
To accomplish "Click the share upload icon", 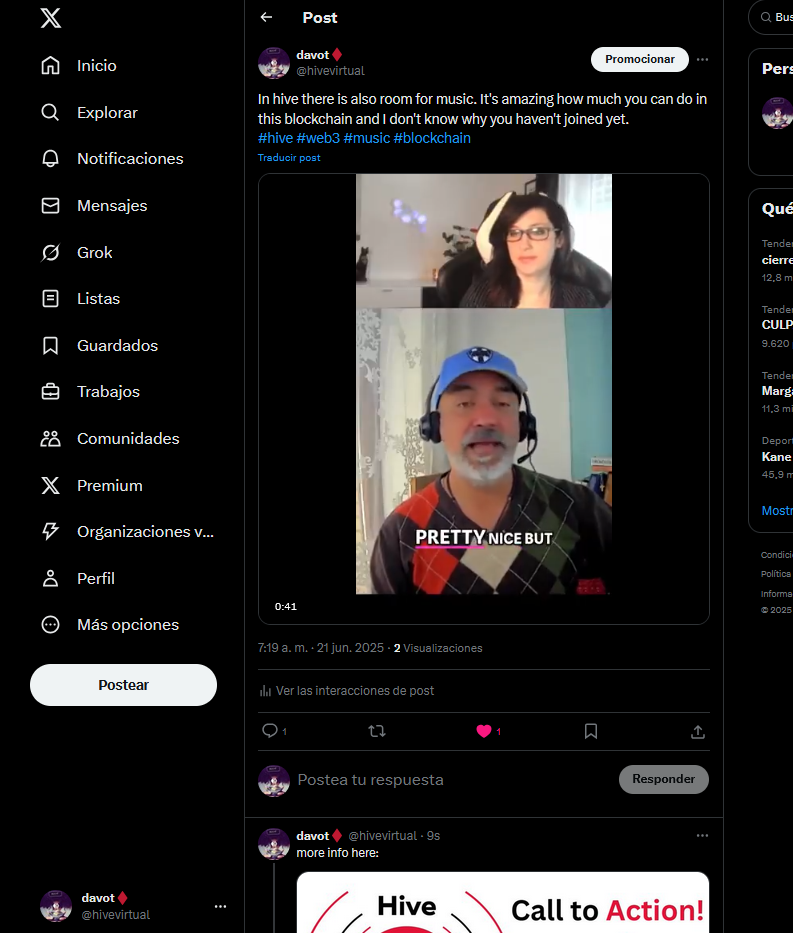I will (698, 732).
